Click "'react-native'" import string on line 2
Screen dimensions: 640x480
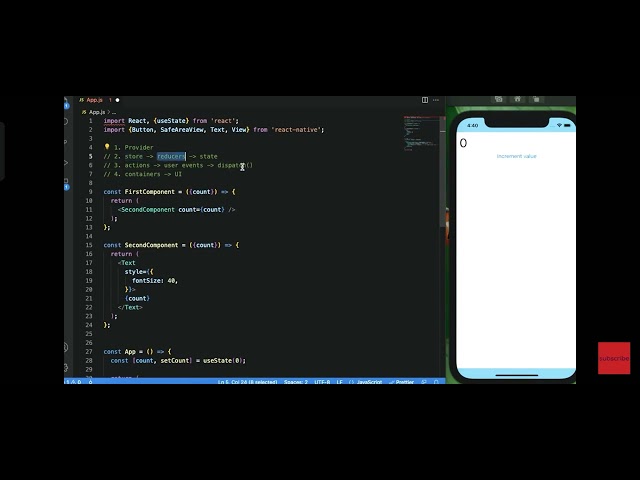(296, 130)
